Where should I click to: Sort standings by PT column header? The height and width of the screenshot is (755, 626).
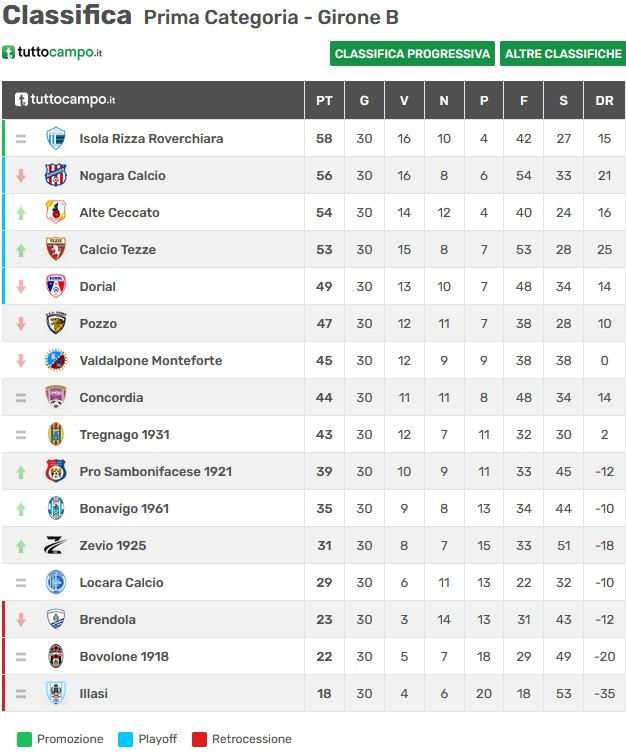[324, 101]
